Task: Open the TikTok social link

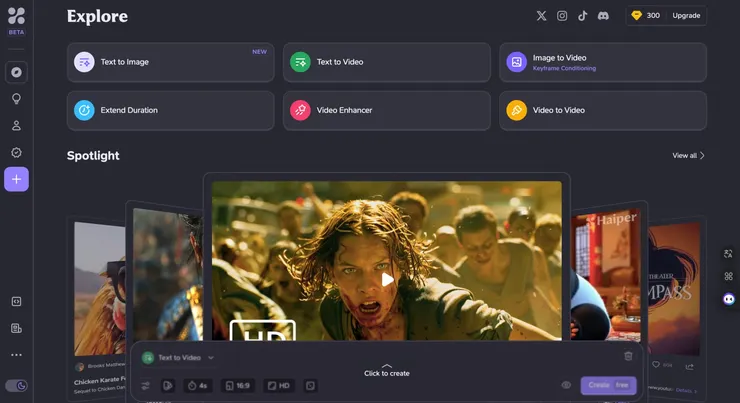Action: point(582,16)
